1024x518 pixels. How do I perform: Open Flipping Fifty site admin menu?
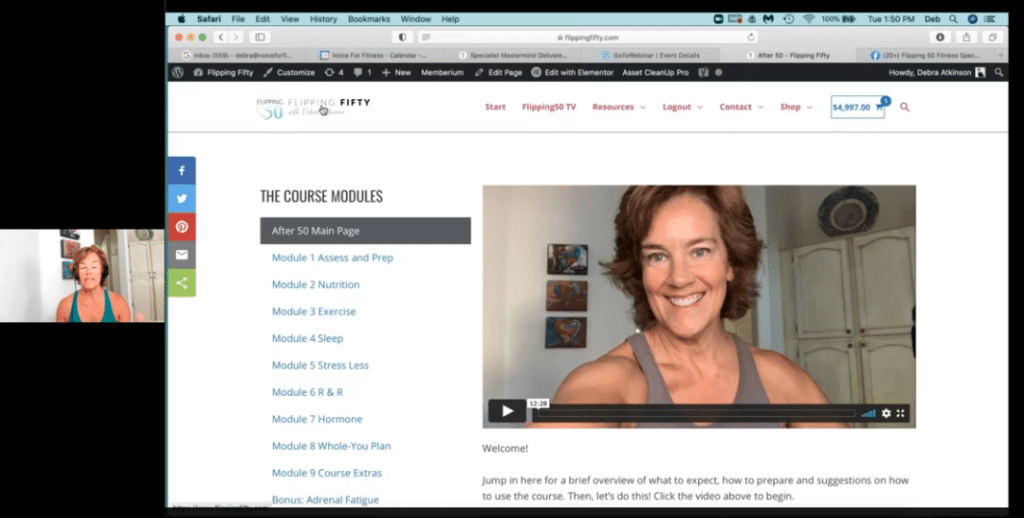(x=223, y=73)
